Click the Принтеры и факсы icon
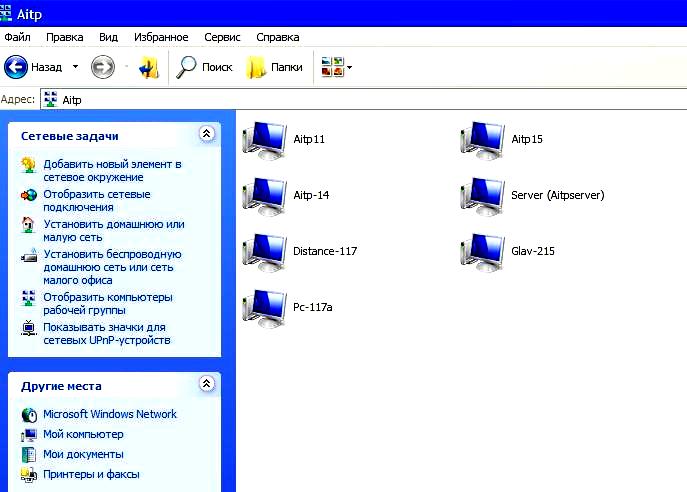The width and height of the screenshot is (687, 492). 29,475
